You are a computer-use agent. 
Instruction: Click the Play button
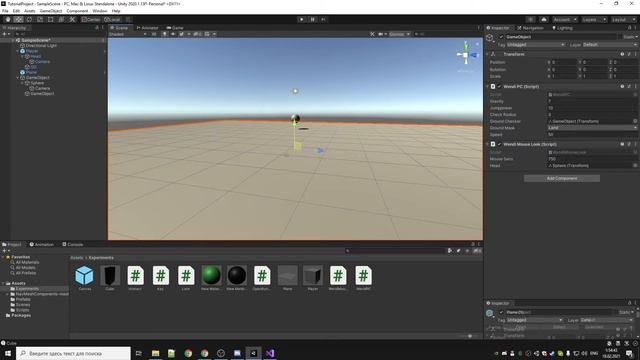point(302,19)
